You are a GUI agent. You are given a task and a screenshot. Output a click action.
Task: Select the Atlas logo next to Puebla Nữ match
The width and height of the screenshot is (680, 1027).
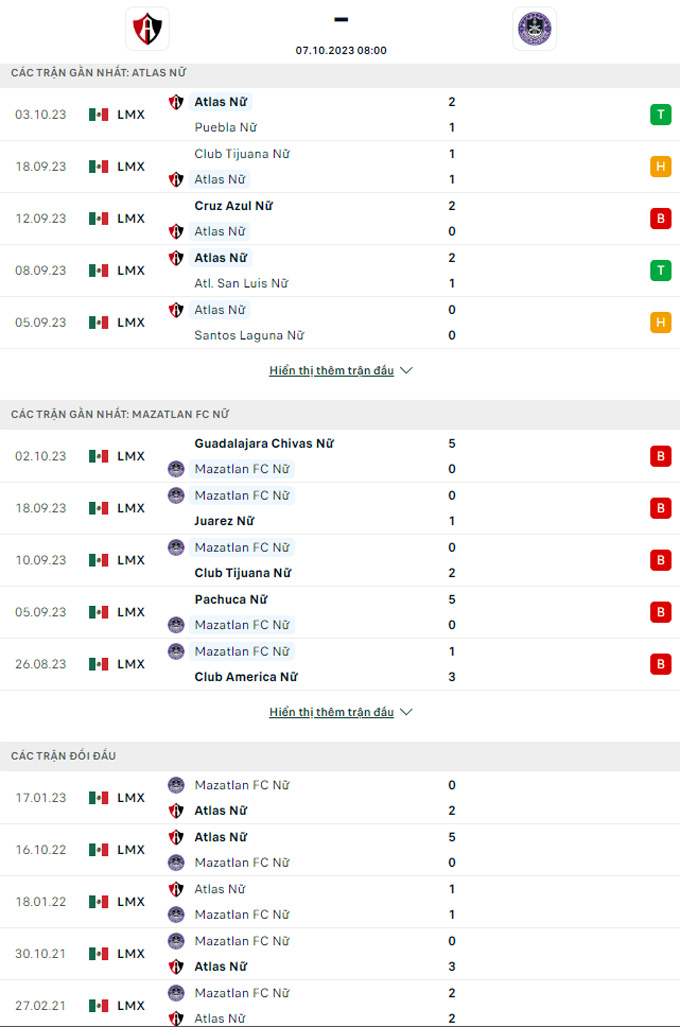(x=176, y=101)
